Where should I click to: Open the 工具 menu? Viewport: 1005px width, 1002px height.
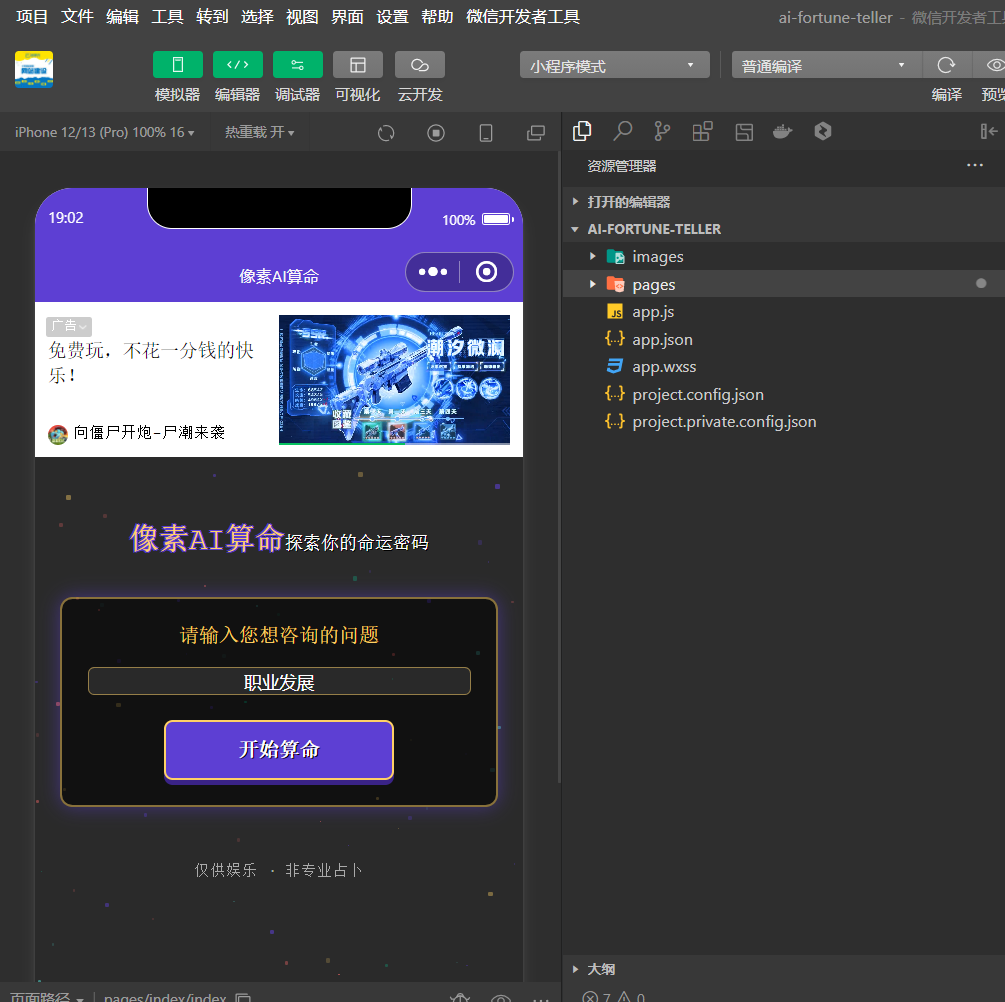(167, 17)
